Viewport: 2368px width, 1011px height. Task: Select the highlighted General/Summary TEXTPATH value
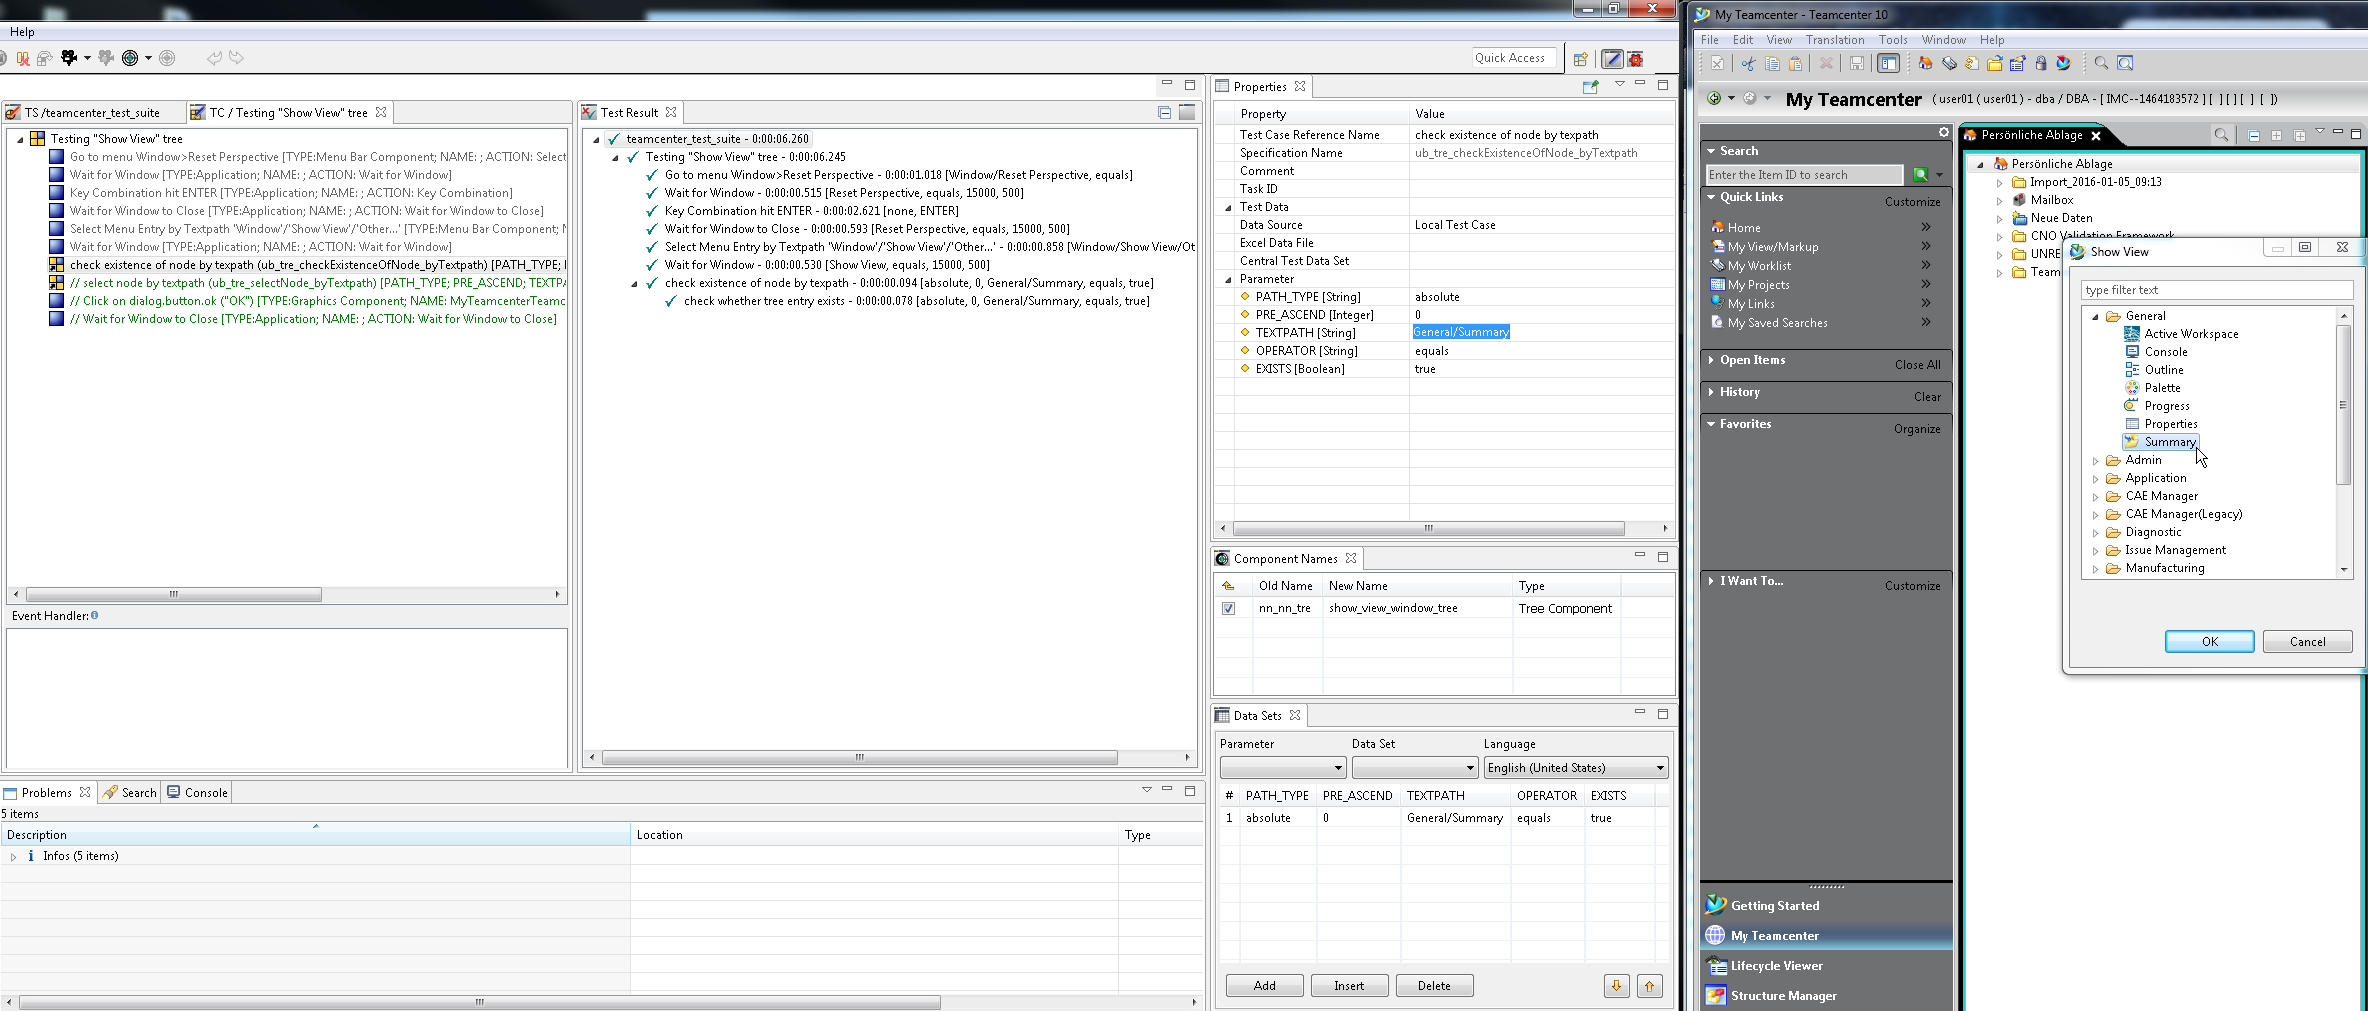[x=1461, y=332]
